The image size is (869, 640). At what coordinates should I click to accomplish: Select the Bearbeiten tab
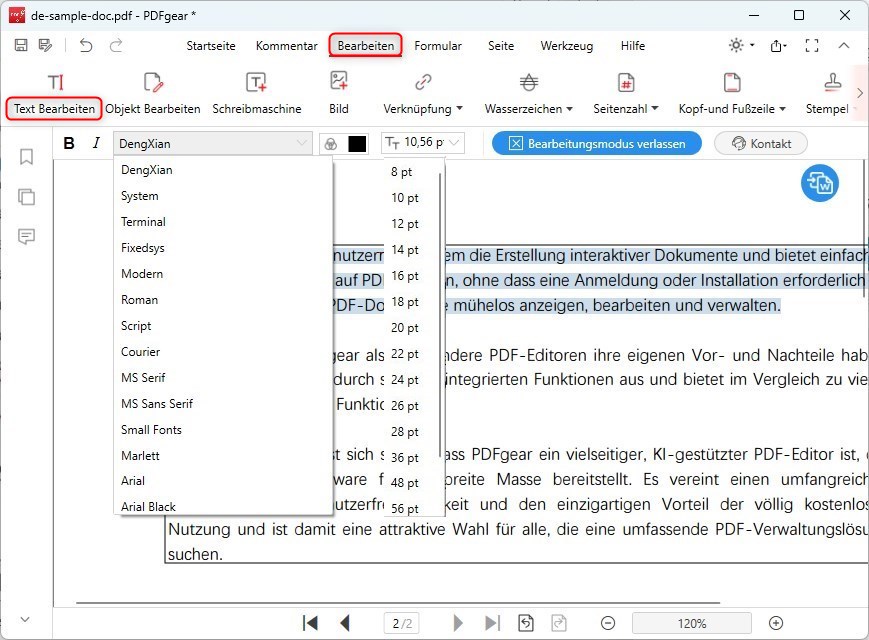pos(366,45)
